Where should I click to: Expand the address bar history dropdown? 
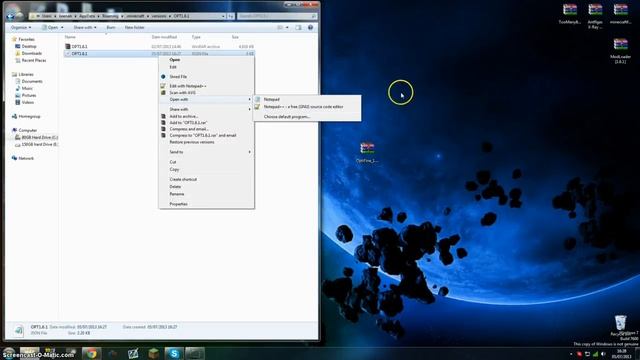223,16
